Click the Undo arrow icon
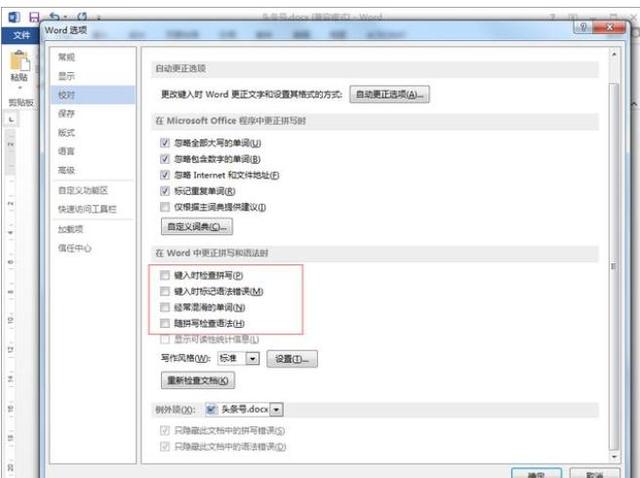Screen dimensions: 640x478 click(x=54, y=17)
